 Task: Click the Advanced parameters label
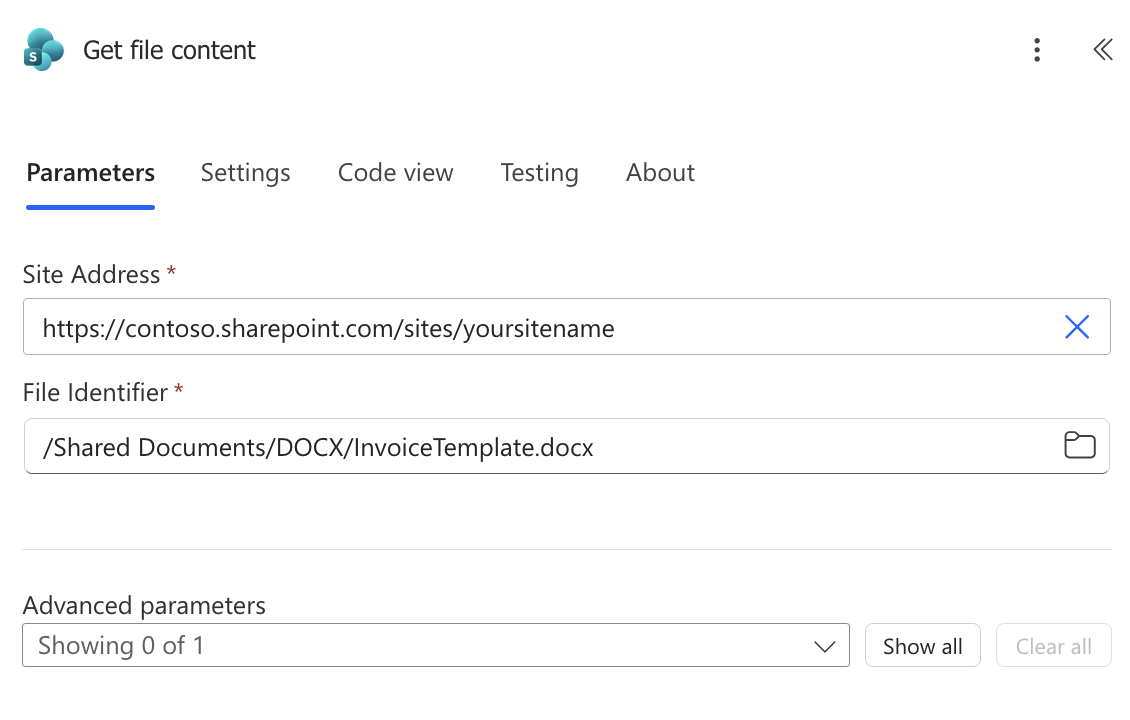144,605
